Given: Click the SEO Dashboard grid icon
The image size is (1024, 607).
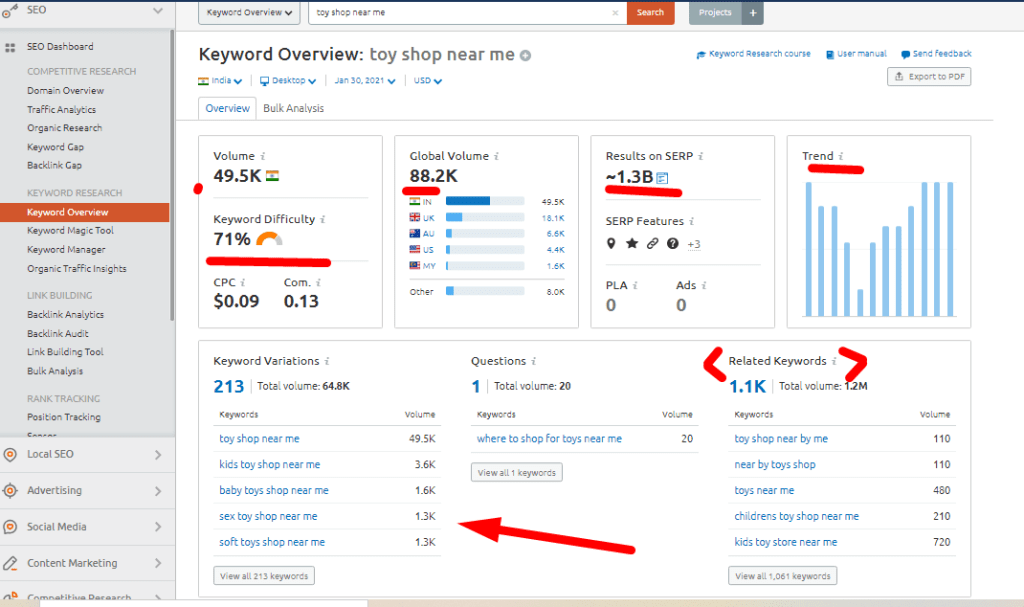Looking at the screenshot, I should click(10, 47).
